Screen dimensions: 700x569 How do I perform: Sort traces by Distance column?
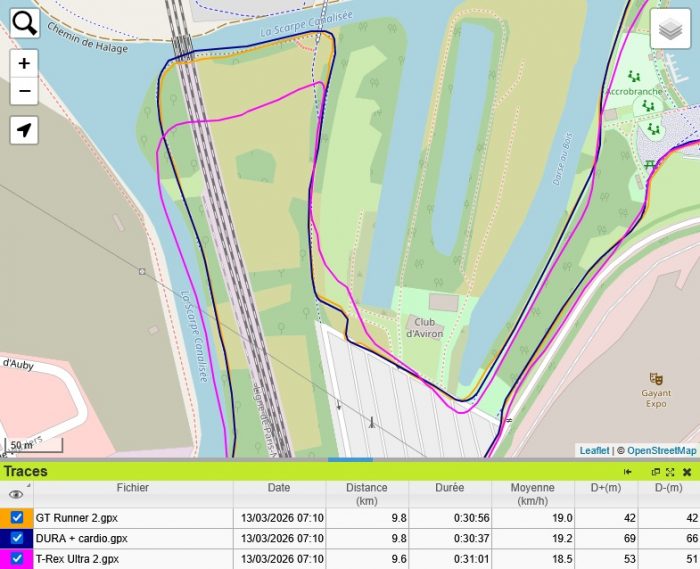coord(367,494)
